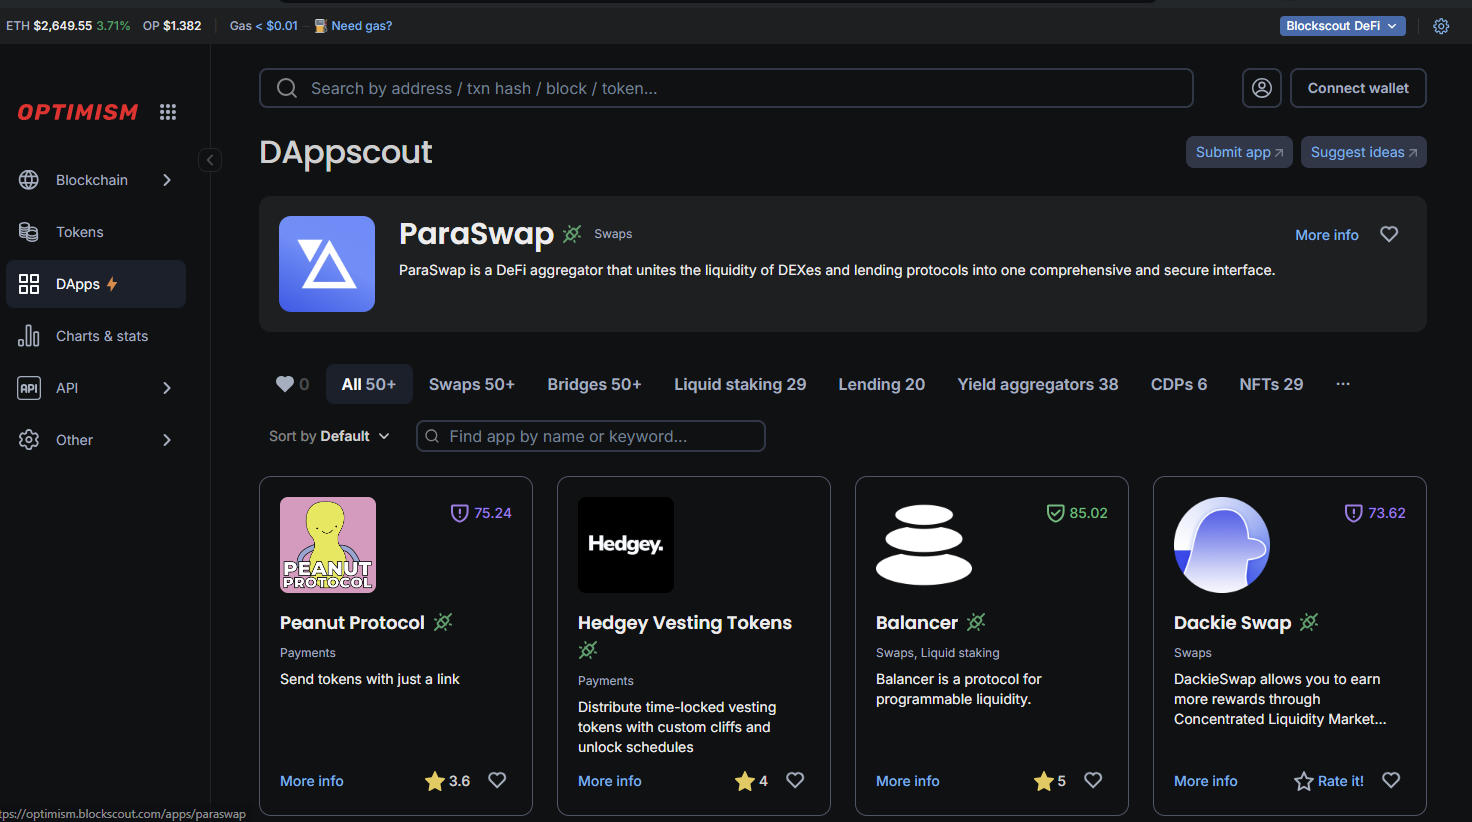Collapse the sidebar with the chevron button
The height and width of the screenshot is (822, 1472).
210,160
